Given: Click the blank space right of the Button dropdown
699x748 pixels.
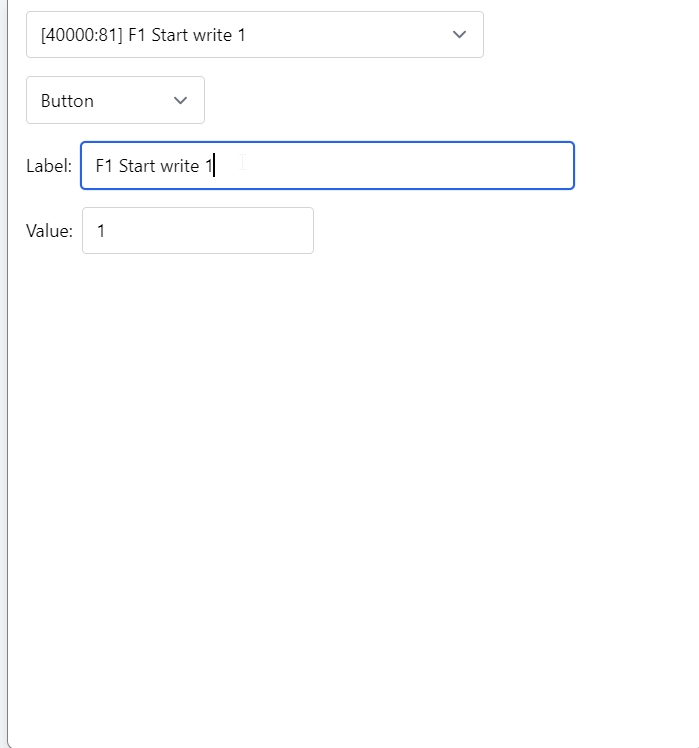Looking at the screenshot, I should tap(400, 101).
